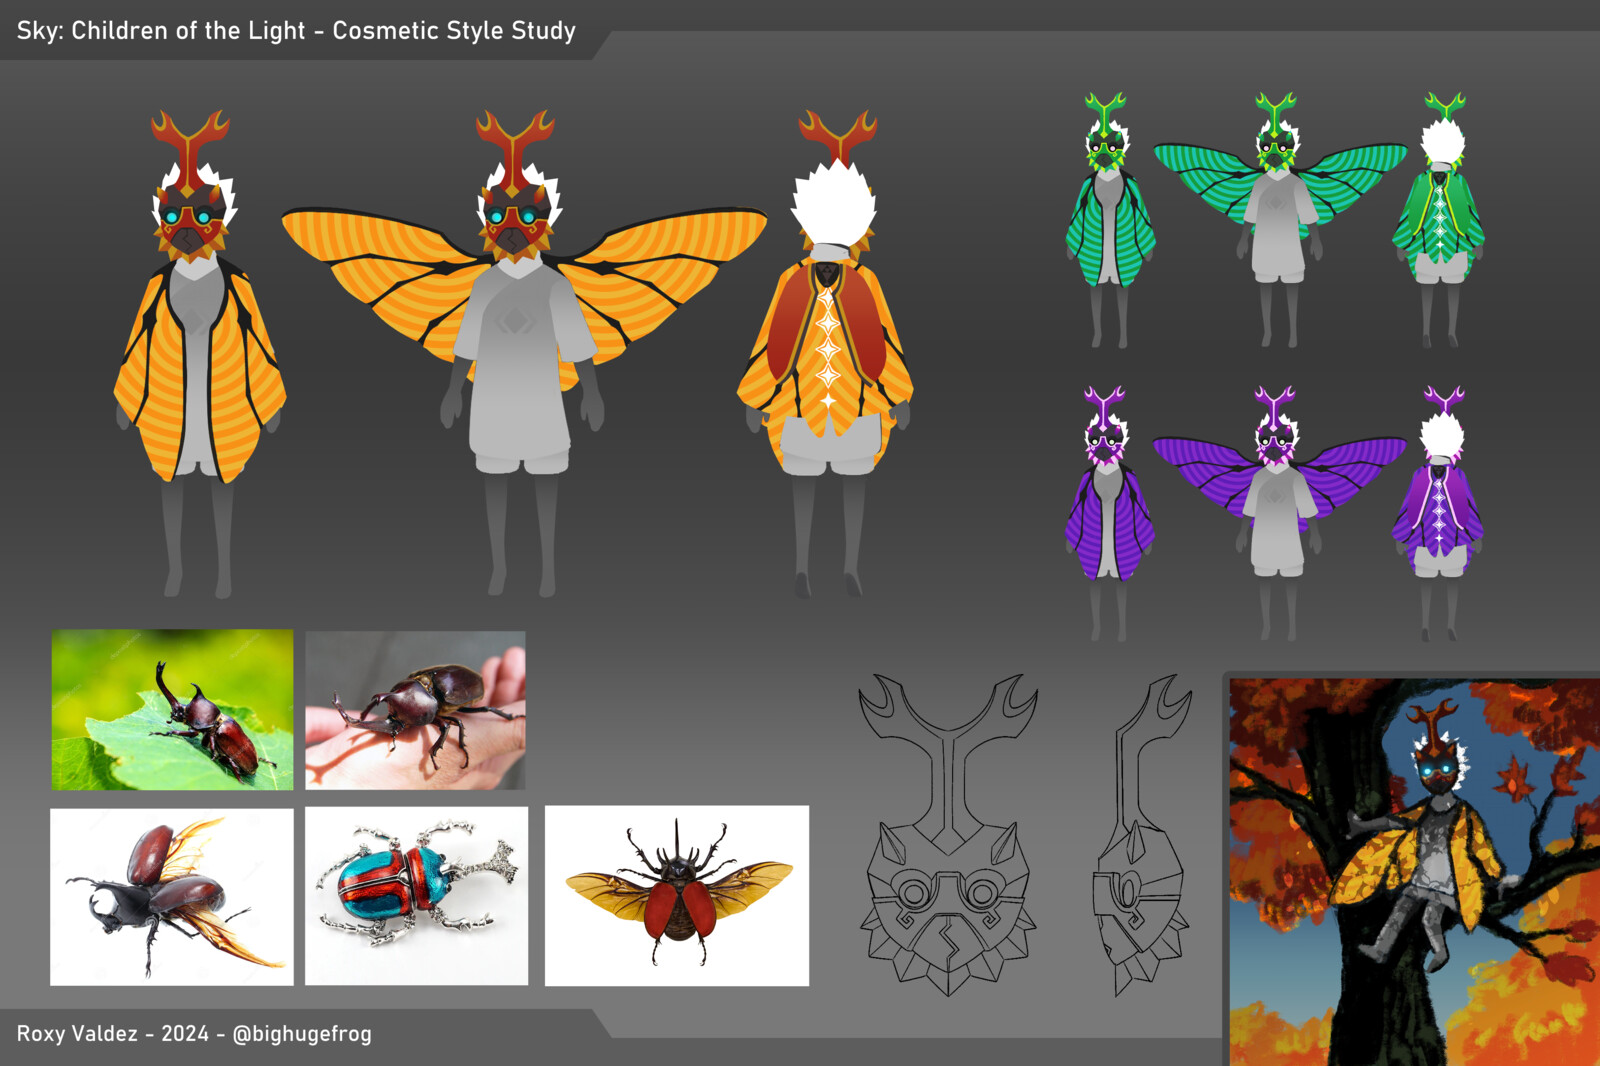Click the green variant with spread wings
This screenshot has width=1600, height=1066.
(1279, 220)
